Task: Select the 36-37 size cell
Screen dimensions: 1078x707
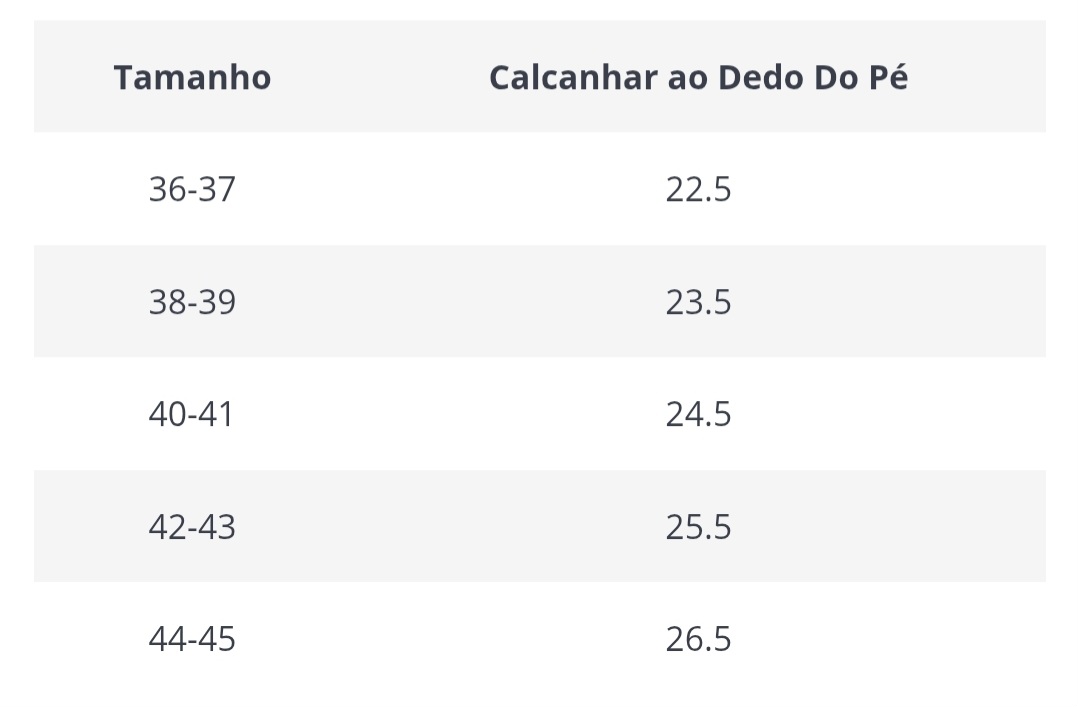Action: click(192, 189)
